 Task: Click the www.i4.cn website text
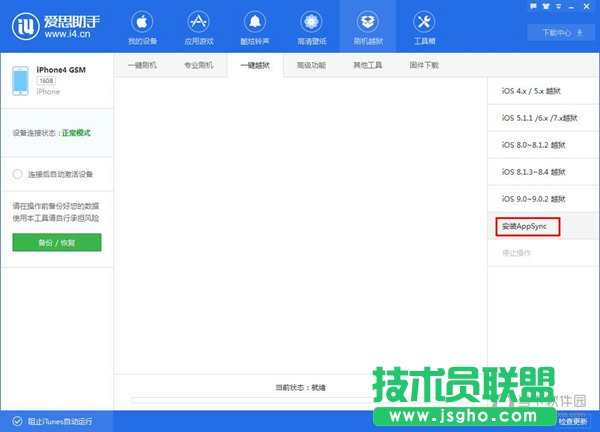tap(67, 34)
